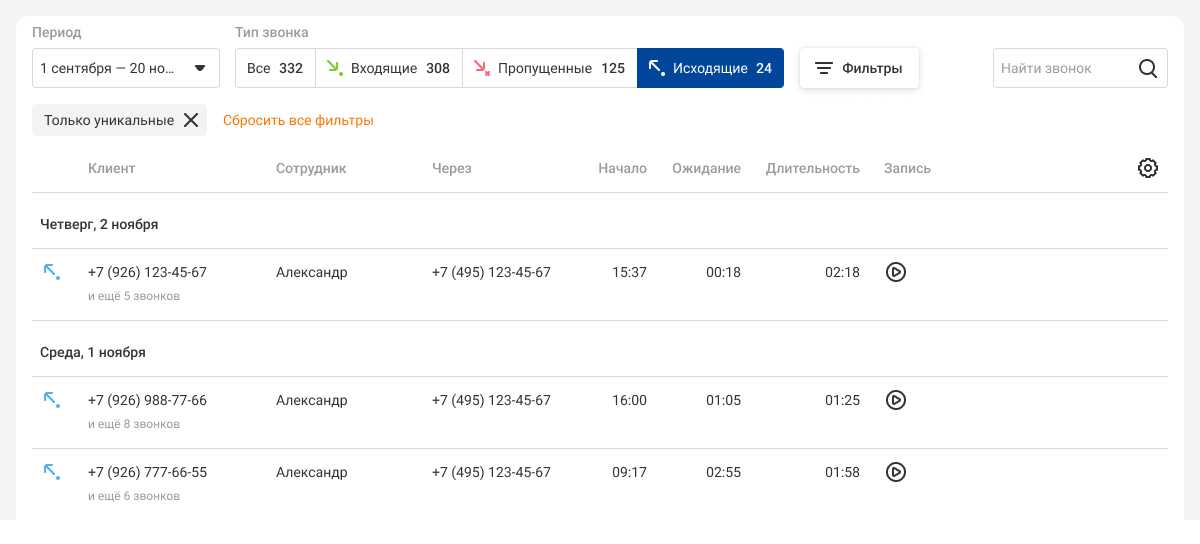Screen dimensions: 1200x544
Task: Expand 'и ещё 5 звонков' under first call
Action: [134, 296]
